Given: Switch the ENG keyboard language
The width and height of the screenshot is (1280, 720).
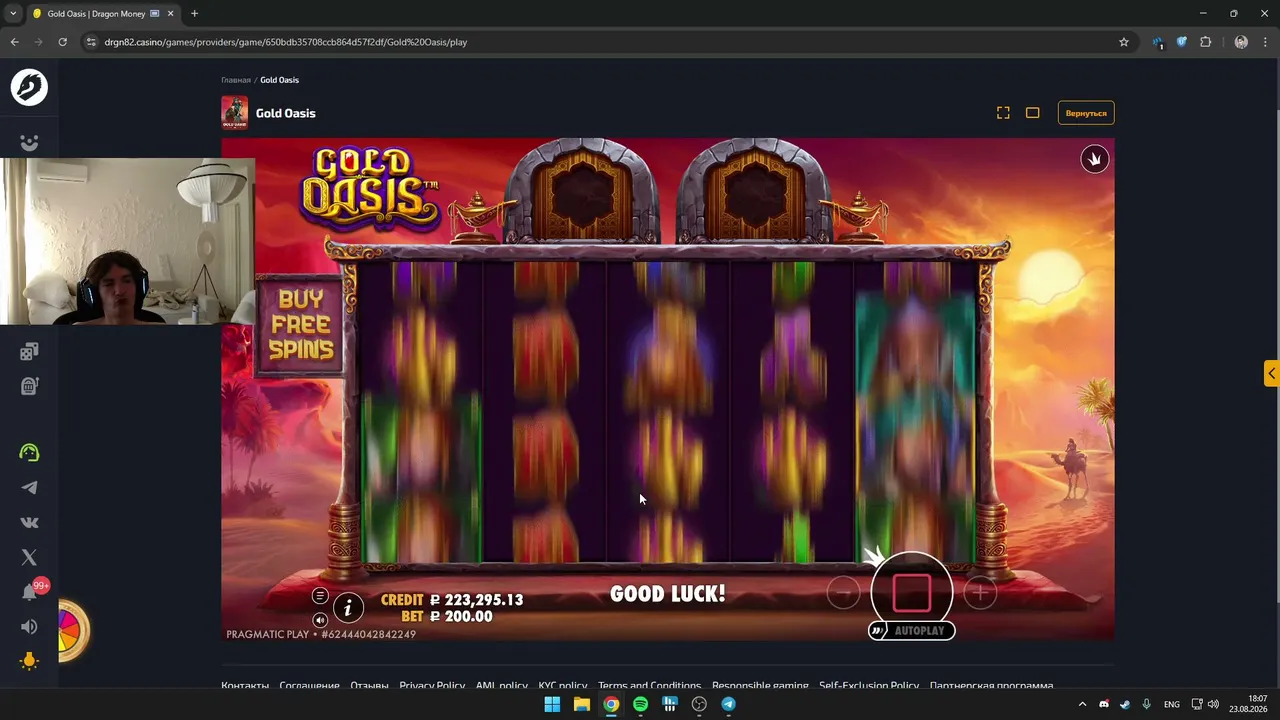Looking at the screenshot, I should [1171, 704].
